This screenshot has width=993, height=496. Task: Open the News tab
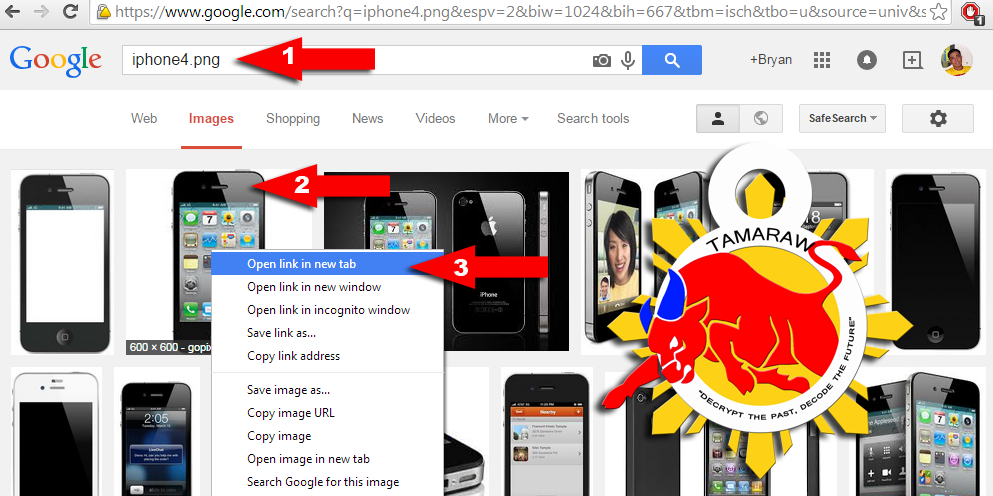(367, 118)
